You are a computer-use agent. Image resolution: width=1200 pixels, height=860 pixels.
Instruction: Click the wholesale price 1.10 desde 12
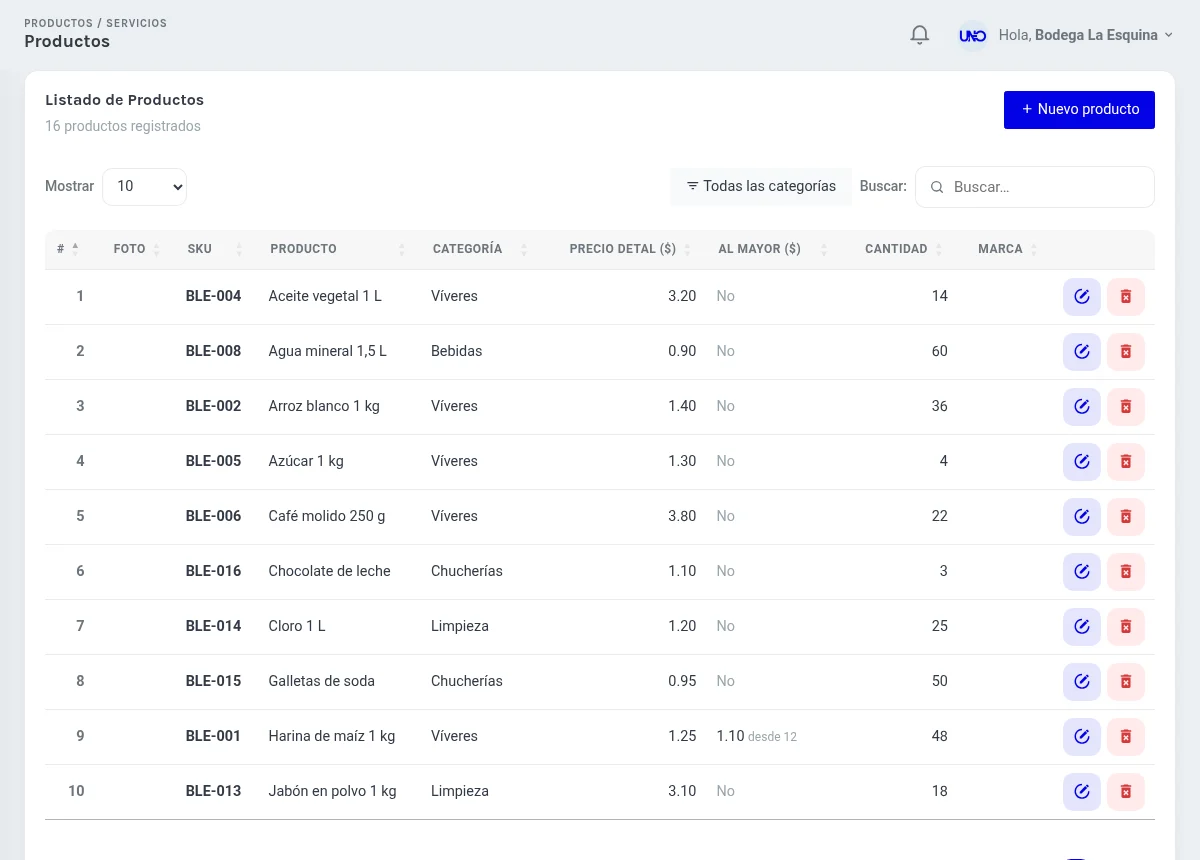(757, 736)
